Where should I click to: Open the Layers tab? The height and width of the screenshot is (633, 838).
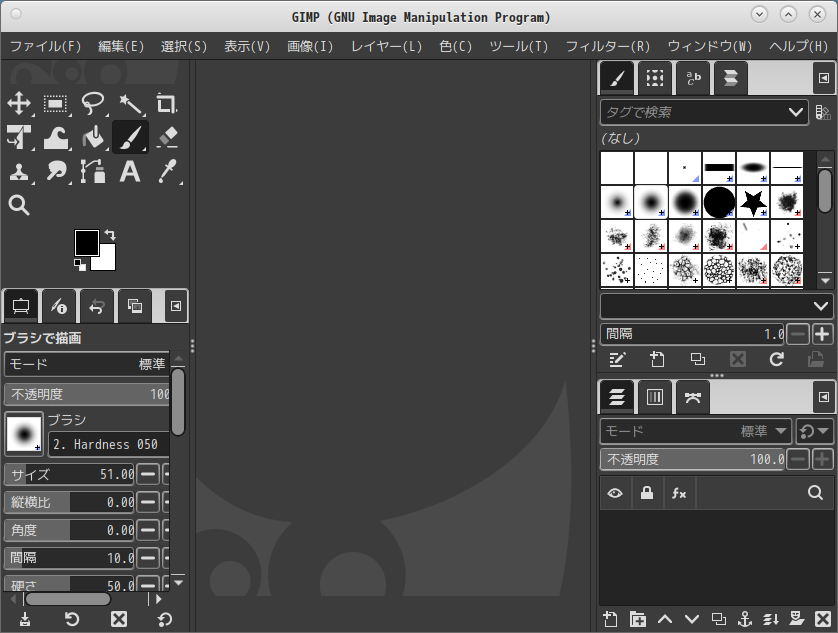[617, 397]
